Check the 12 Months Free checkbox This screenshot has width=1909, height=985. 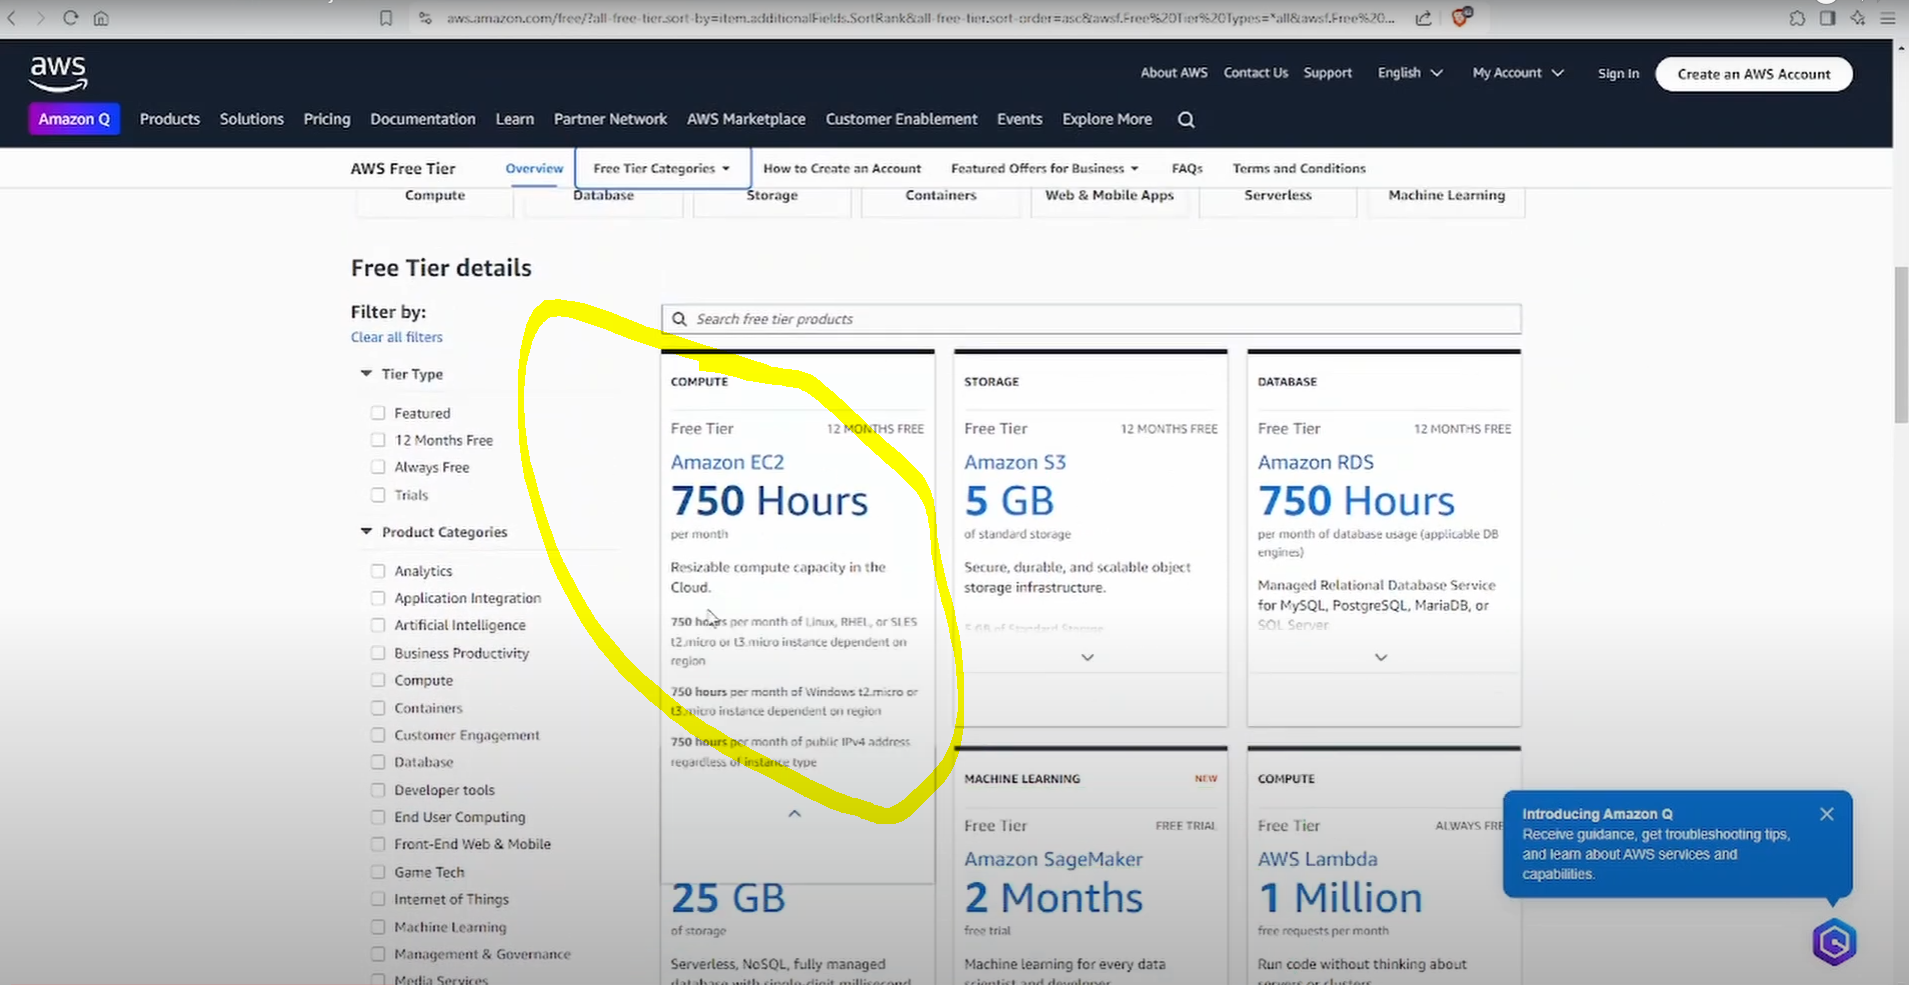point(378,440)
